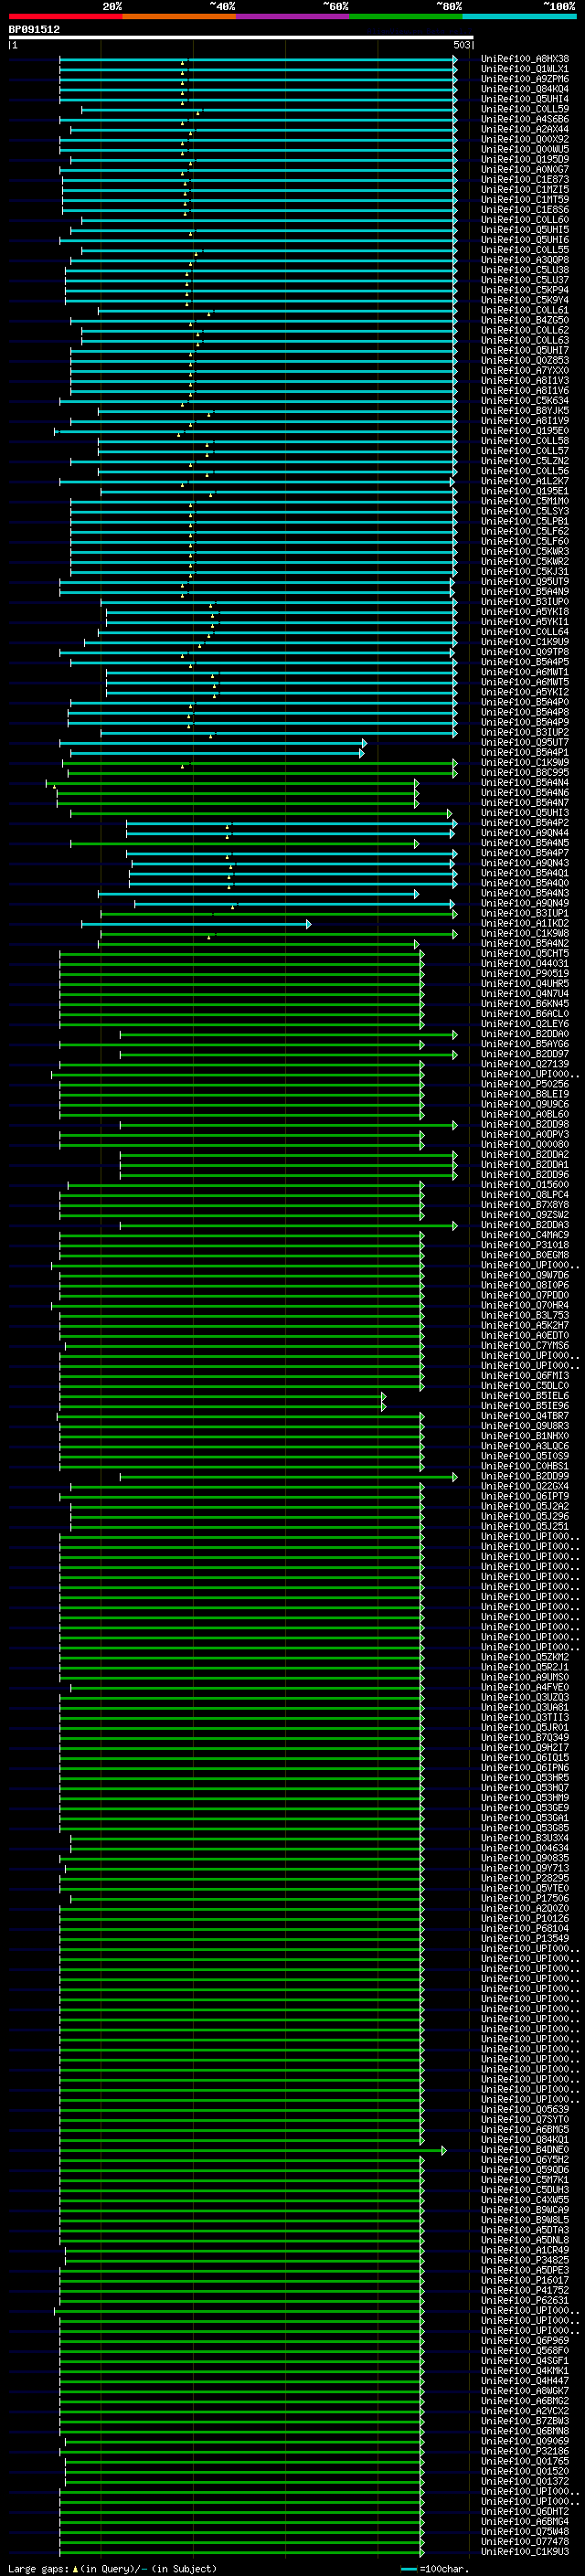Select hit label UniRef100_Q4KMK1
This screenshot has width=585, height=2576.
(x=525, y=2371)
